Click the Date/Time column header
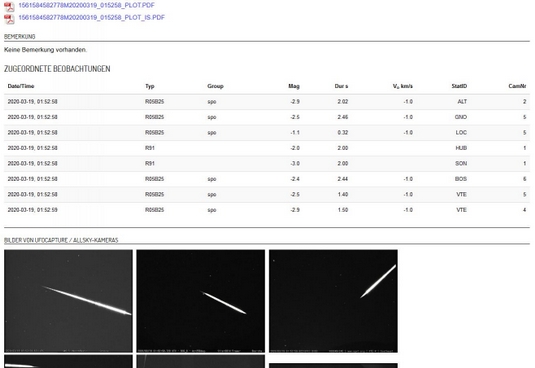Image resolution: width=535 pixels, height=368 pixels. coord(21,86)
